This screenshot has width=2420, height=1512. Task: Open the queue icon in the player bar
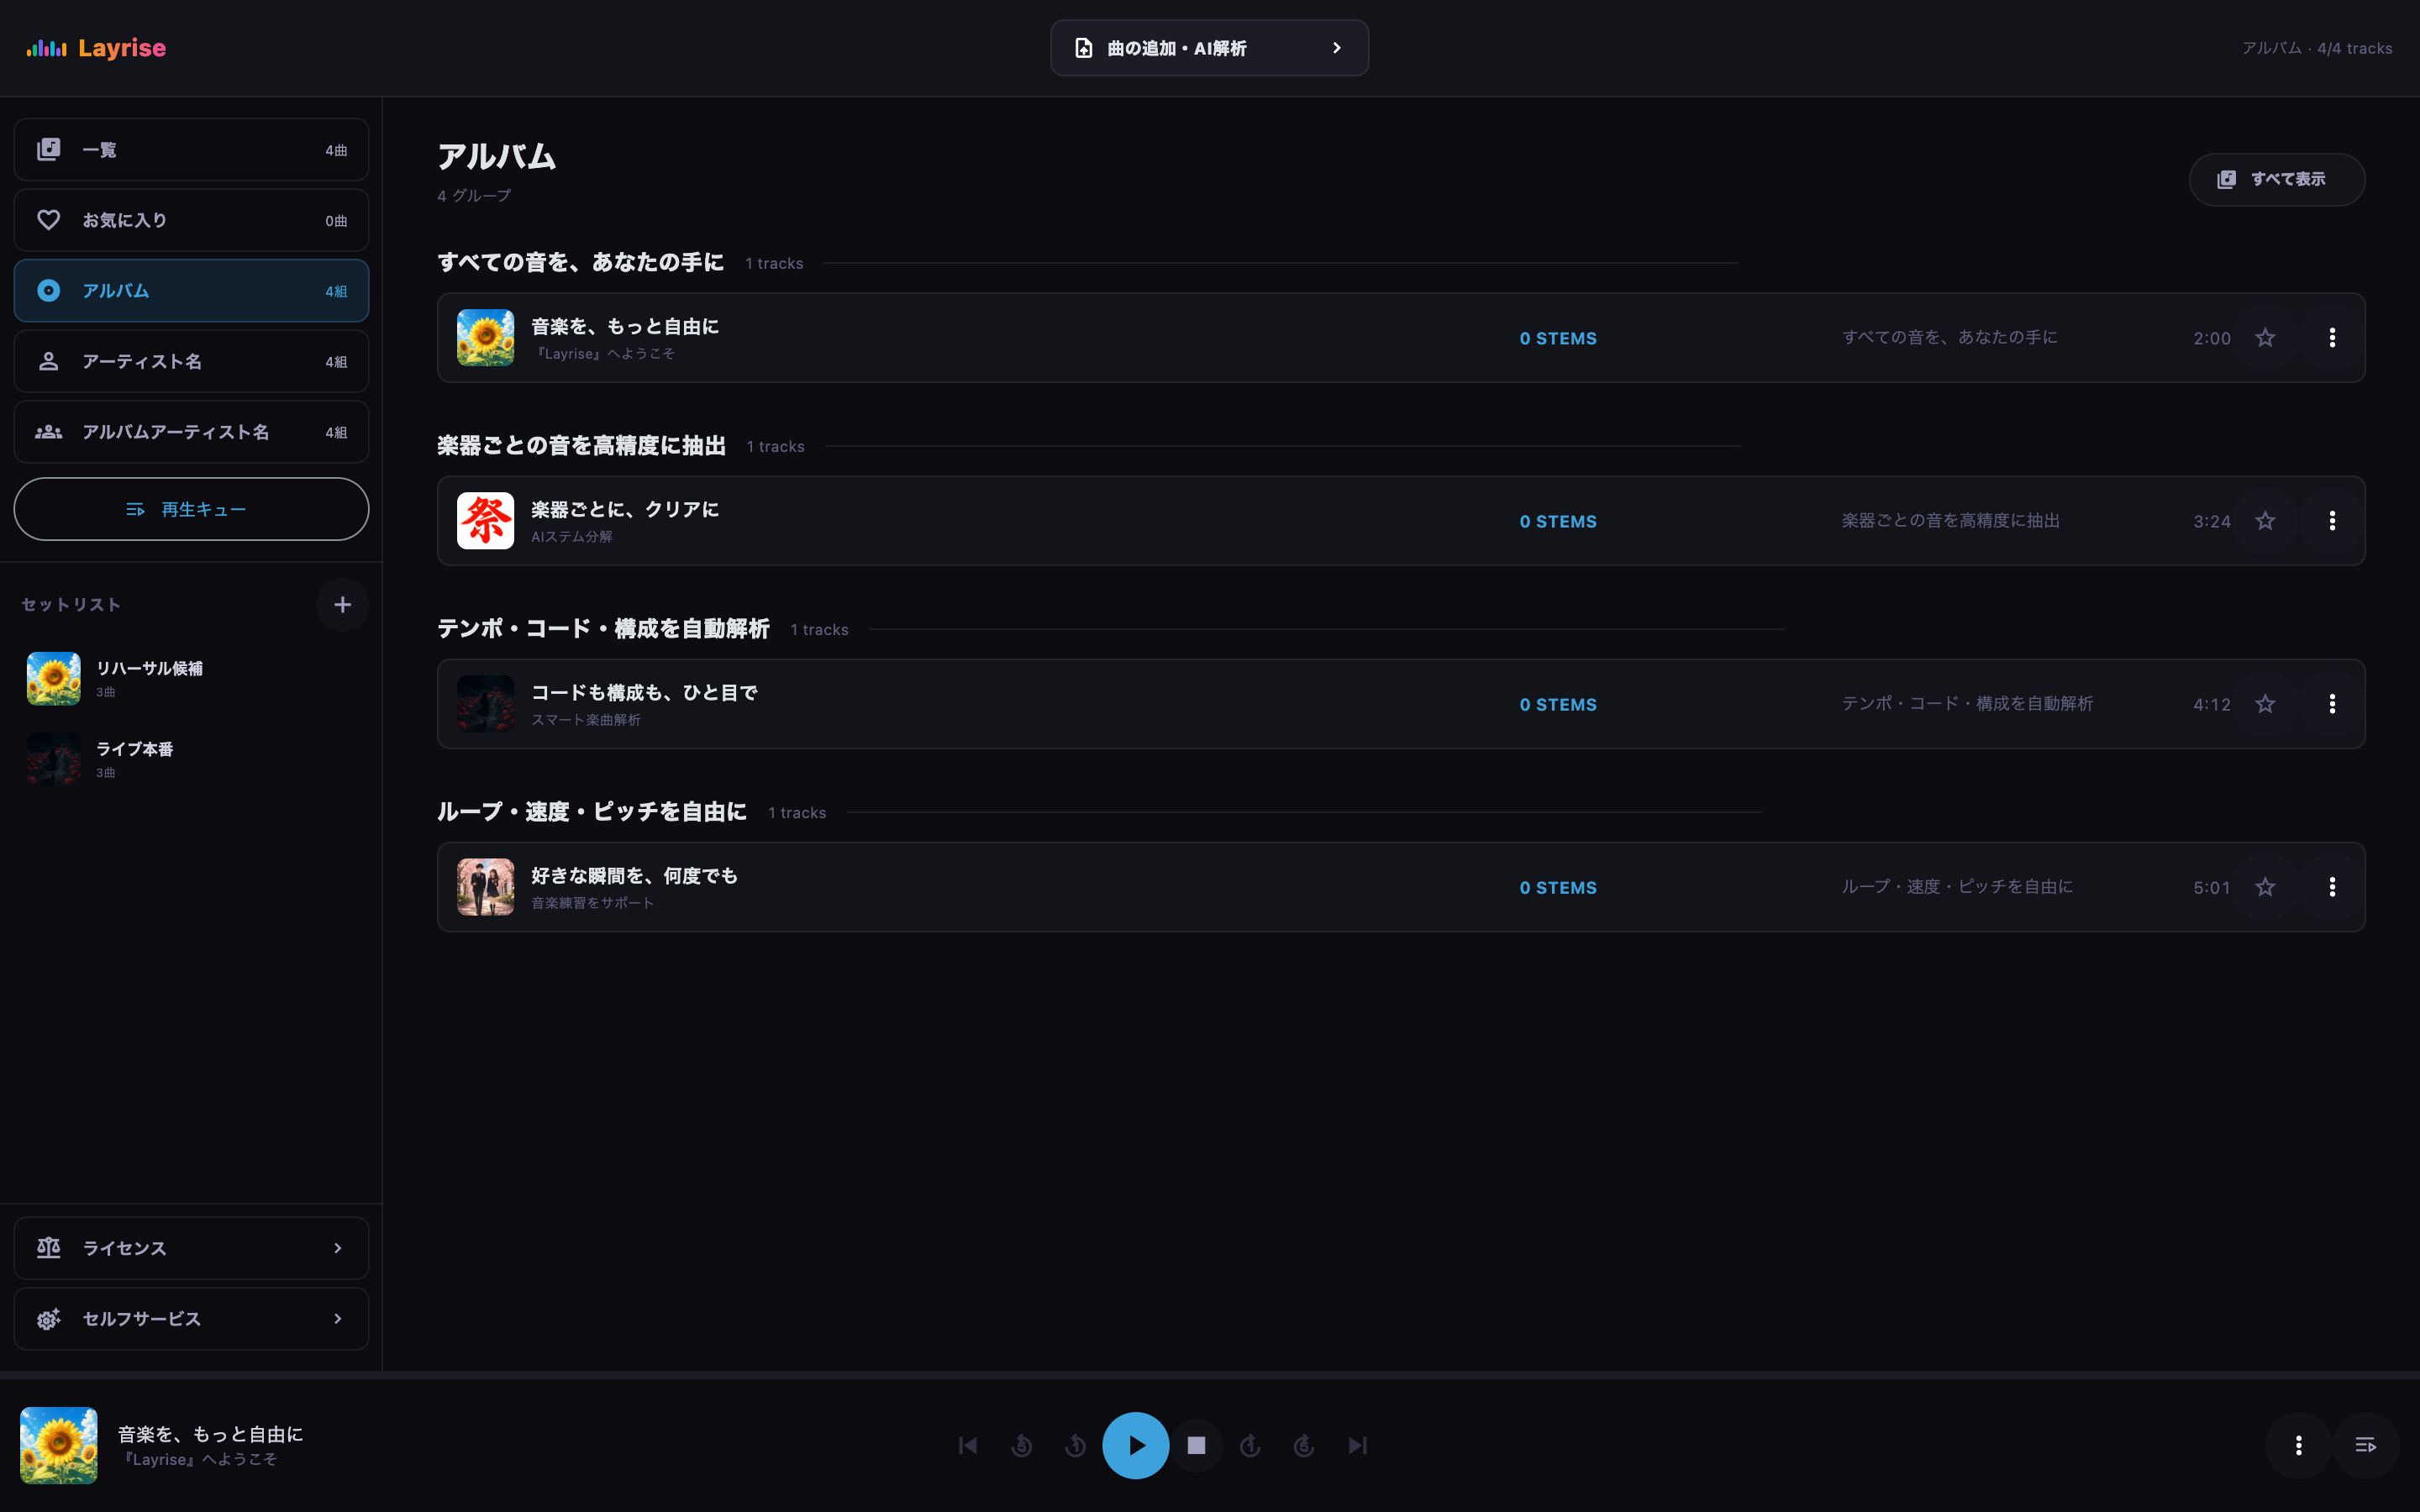(2365, 1445)
